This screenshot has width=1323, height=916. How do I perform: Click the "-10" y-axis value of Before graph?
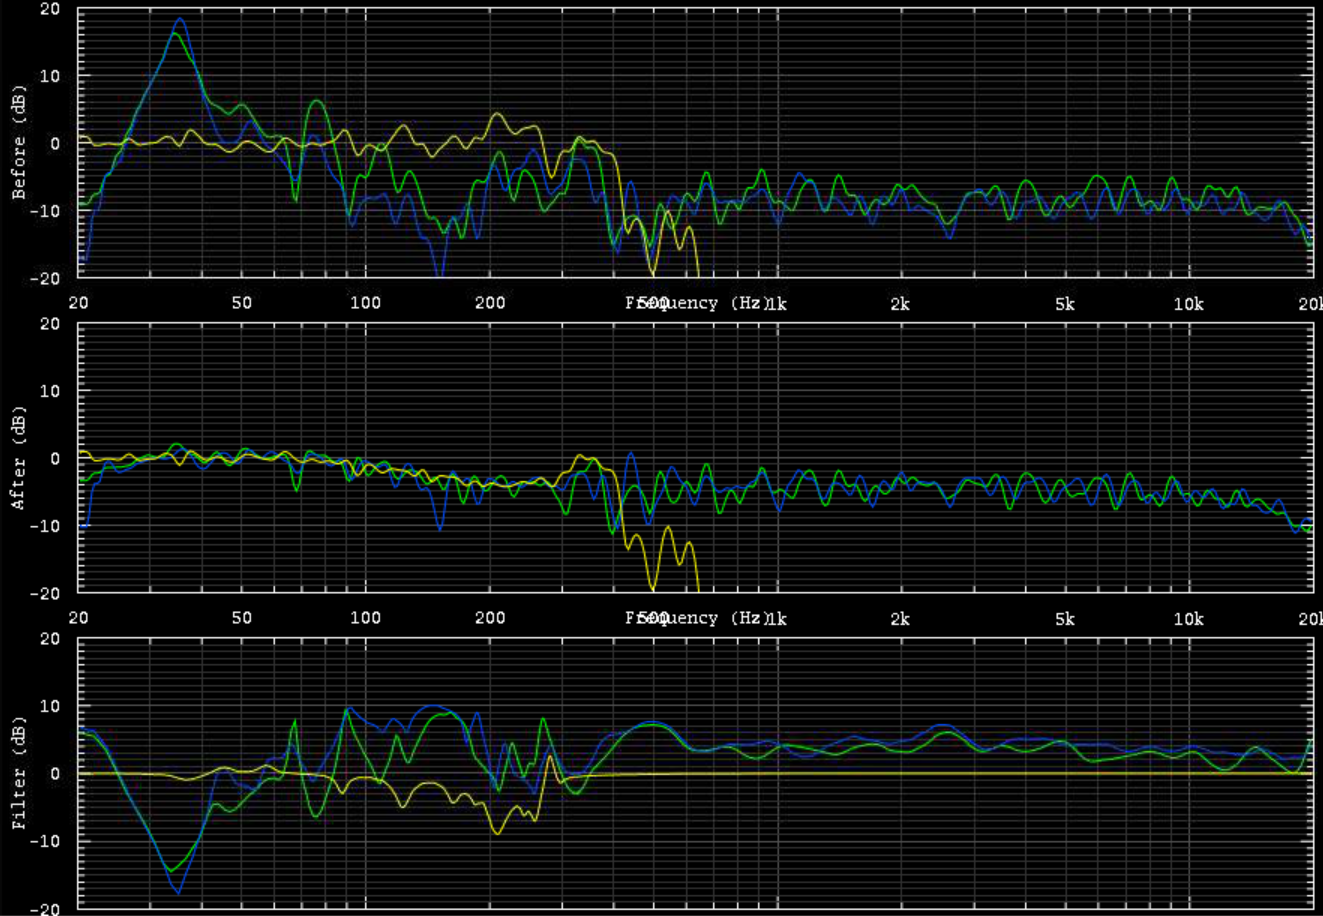(x=48, y=211)
